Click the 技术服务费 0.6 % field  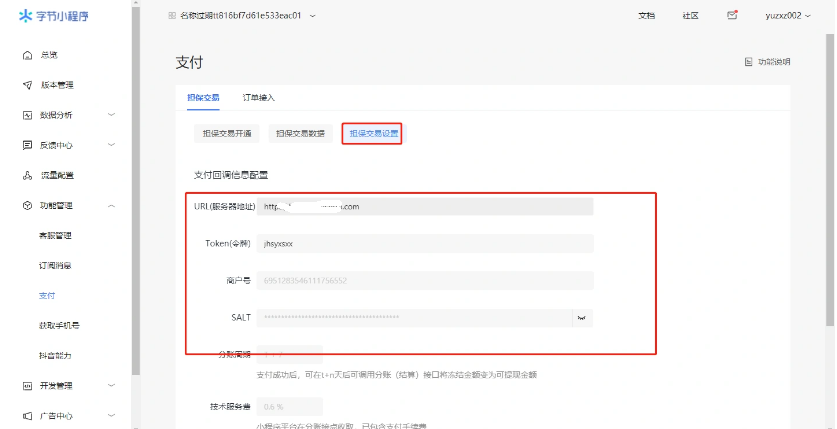[x=290, y=407]
